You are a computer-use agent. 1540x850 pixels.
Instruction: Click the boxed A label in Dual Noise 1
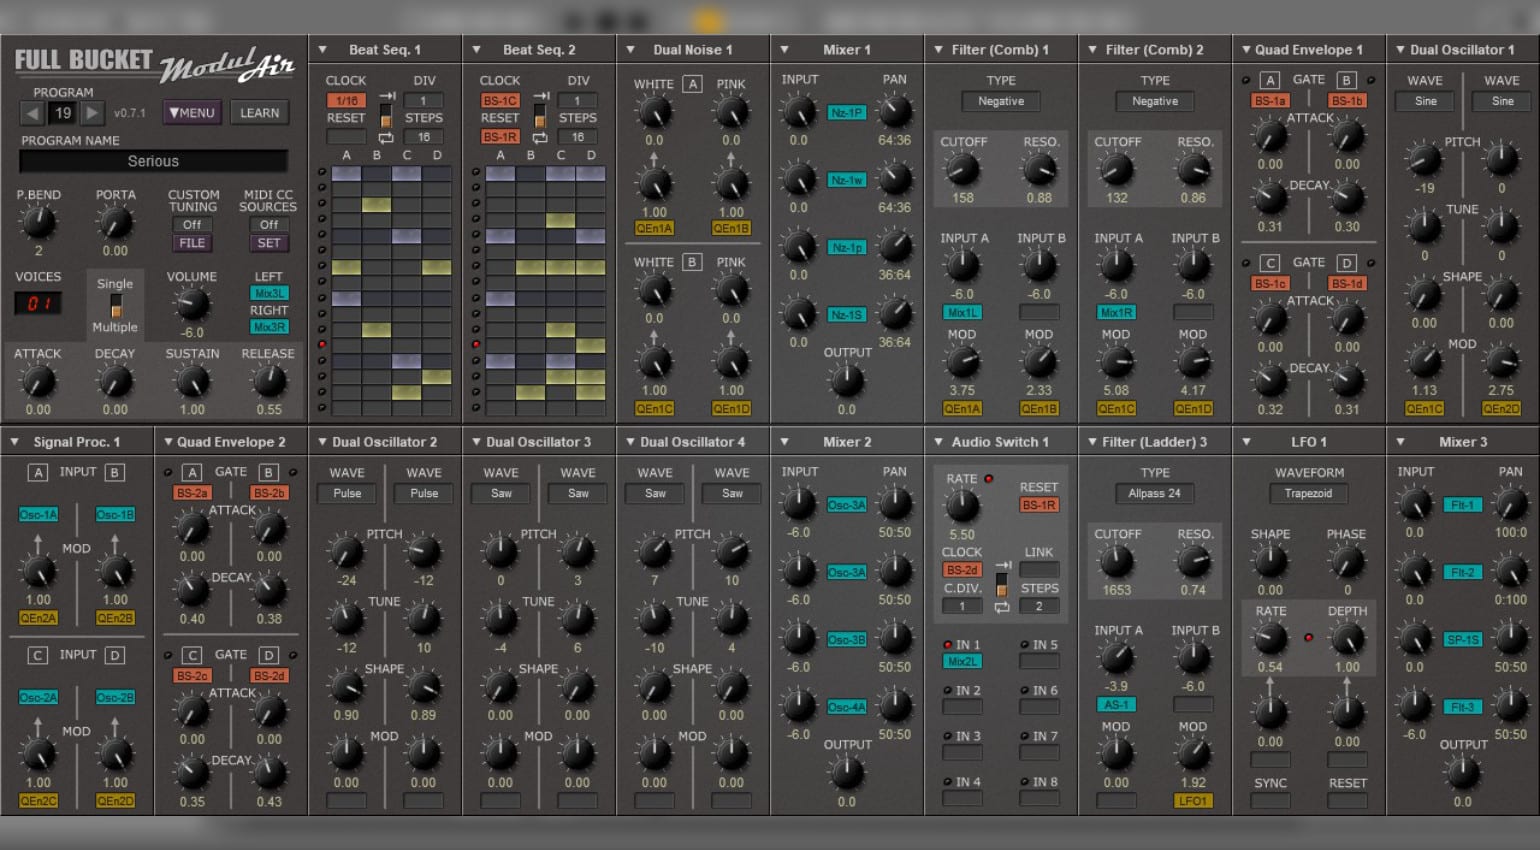(x=692, y=84)
